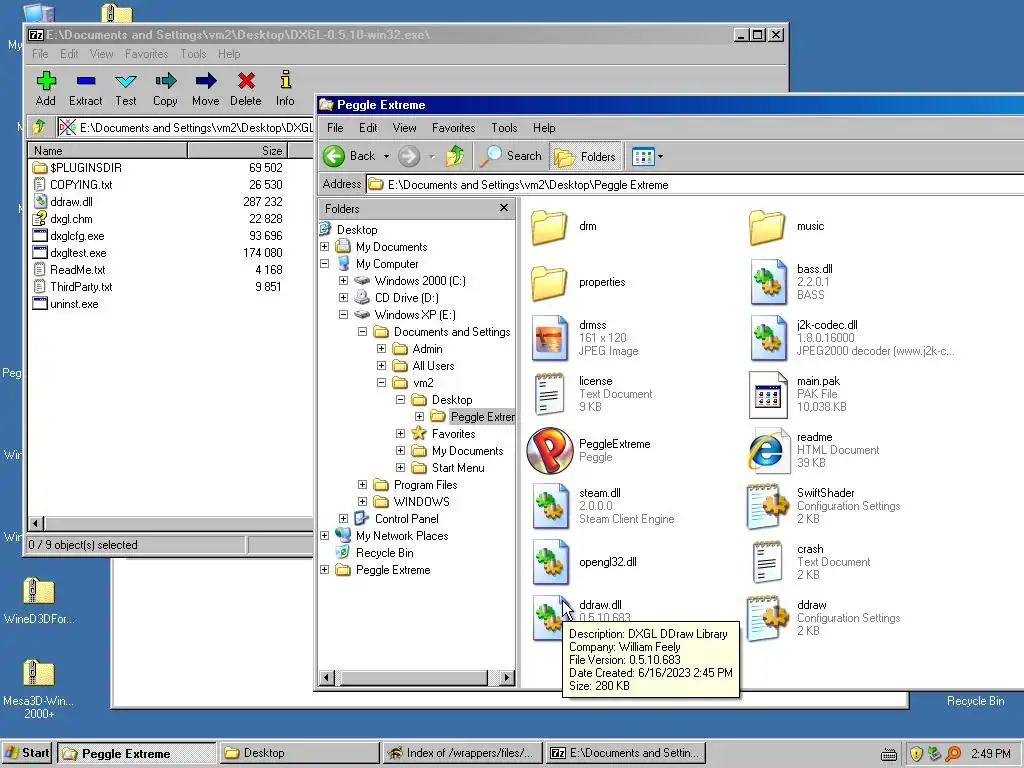Open the Back history dropdown arrow
This screenshot has width=1024, height=768.
click(386, 157)
